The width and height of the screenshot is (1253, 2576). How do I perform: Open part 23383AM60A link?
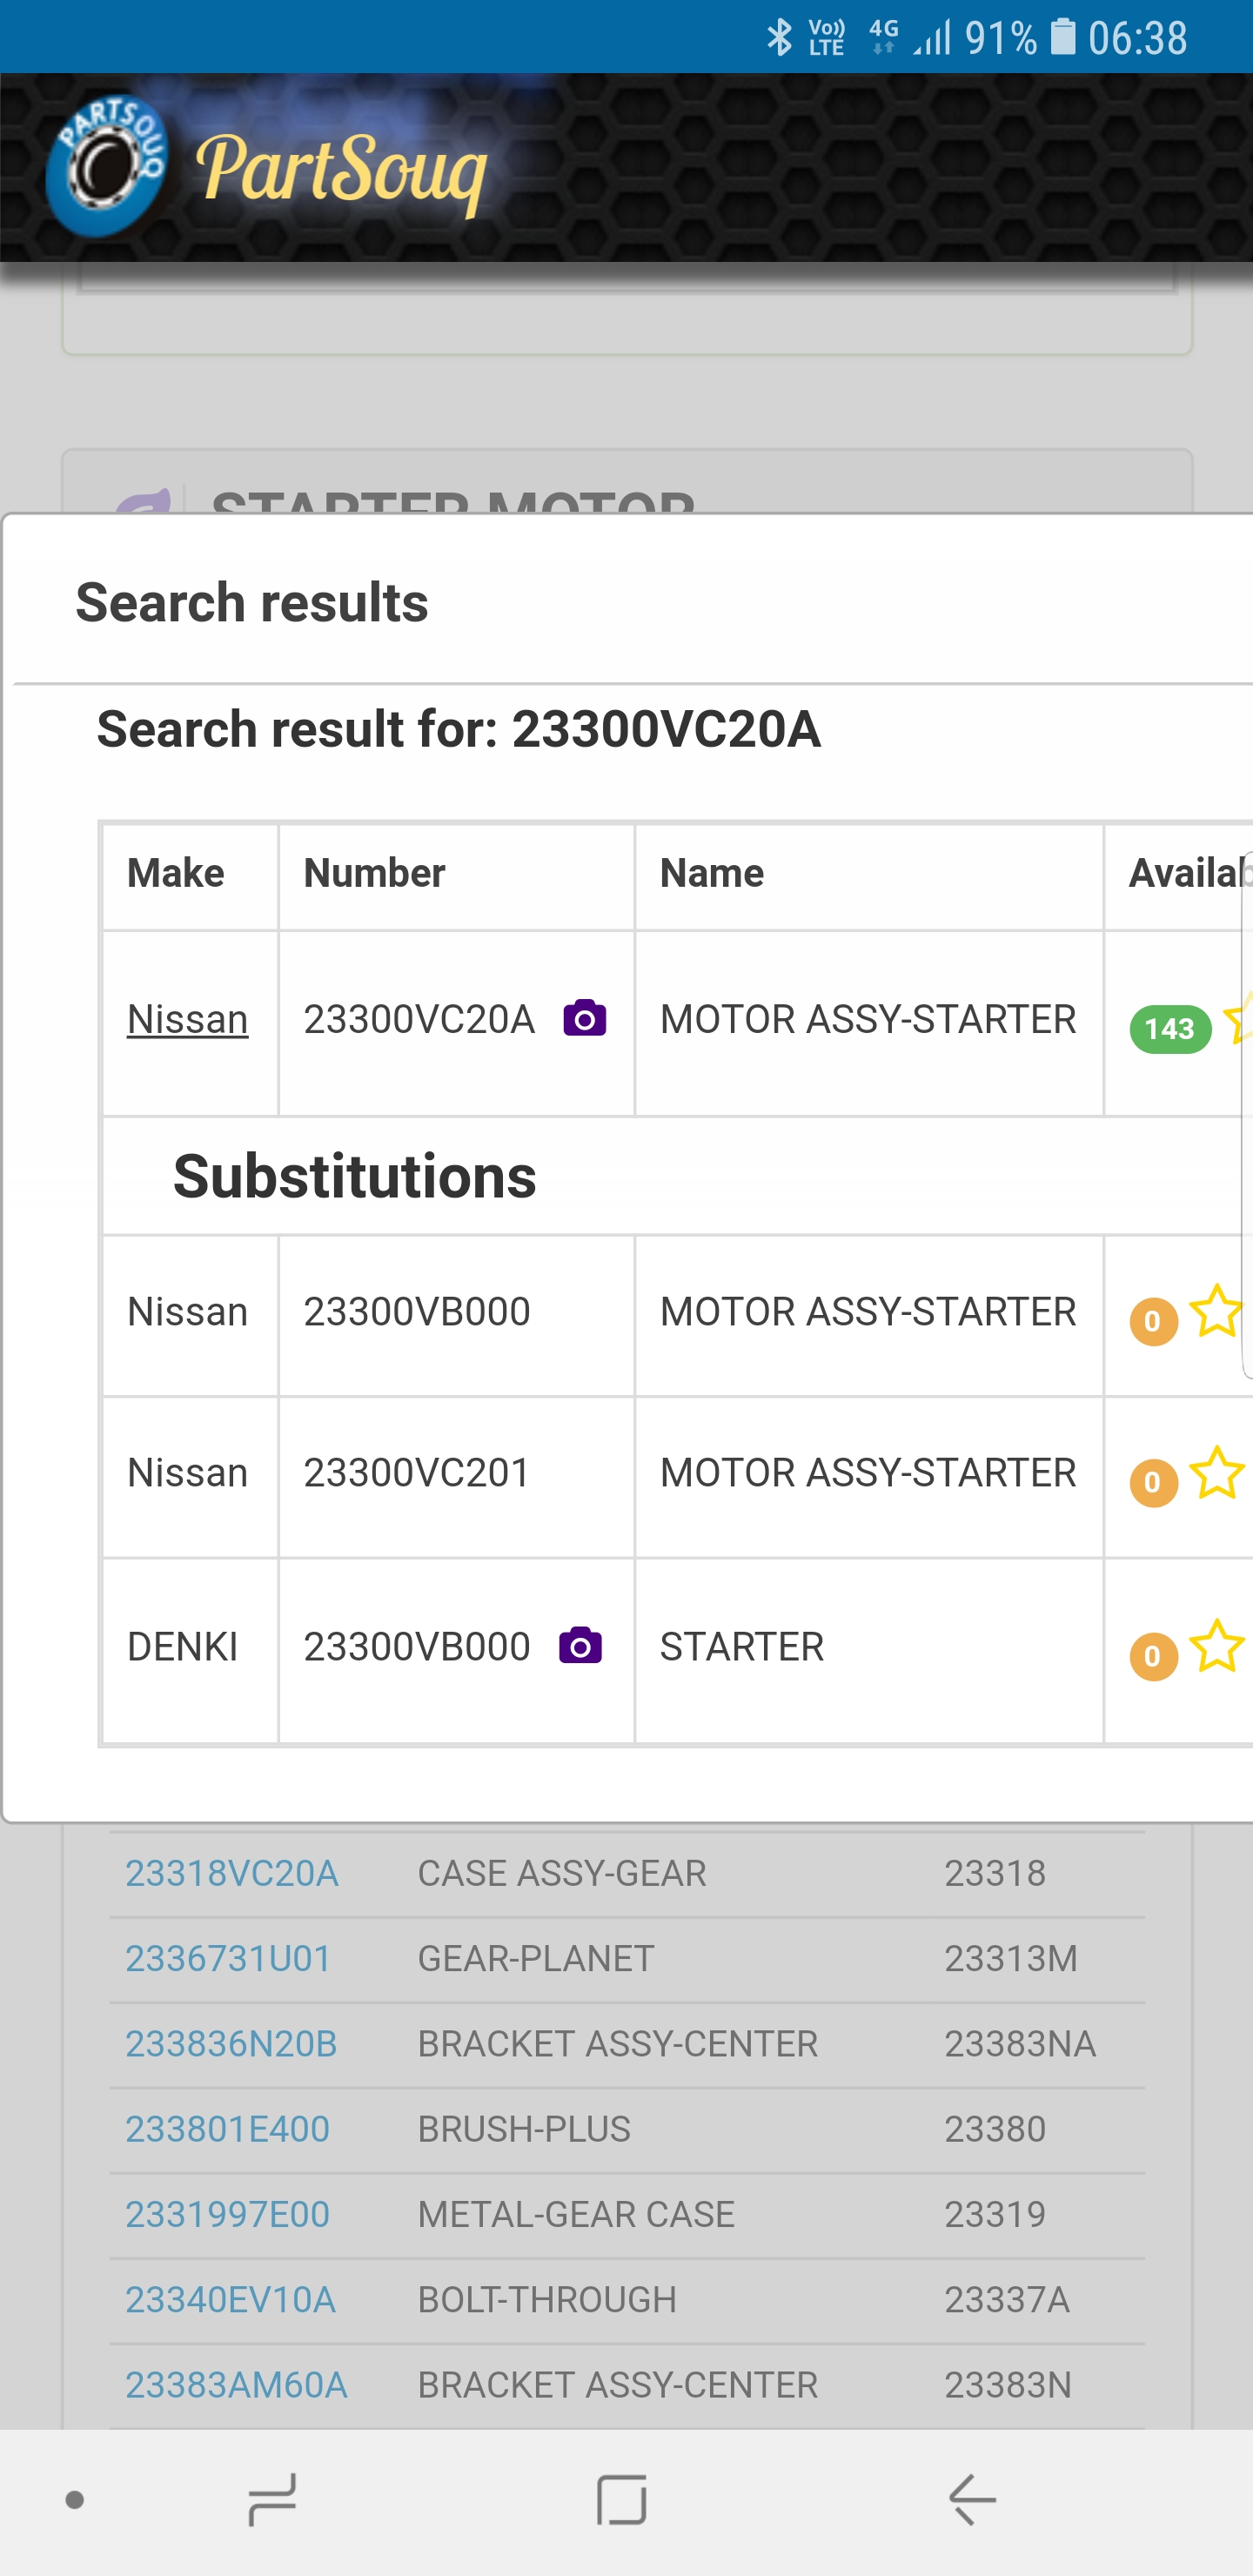[236, 2385]
